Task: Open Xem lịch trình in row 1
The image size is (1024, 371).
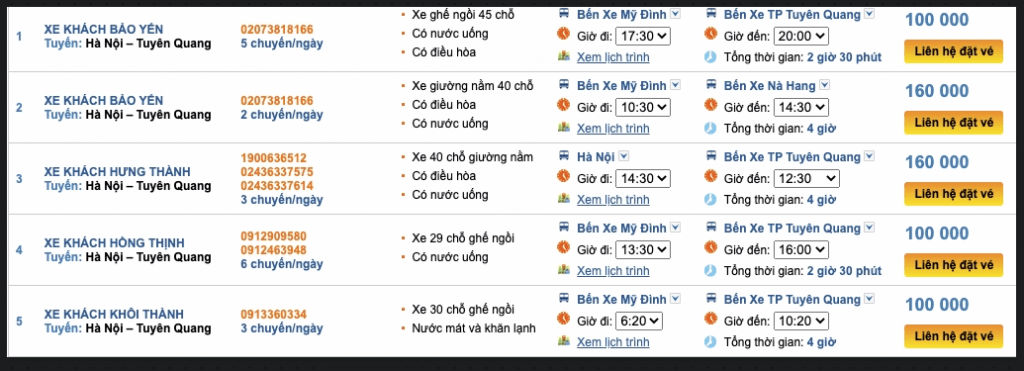Action: [613, 57]
